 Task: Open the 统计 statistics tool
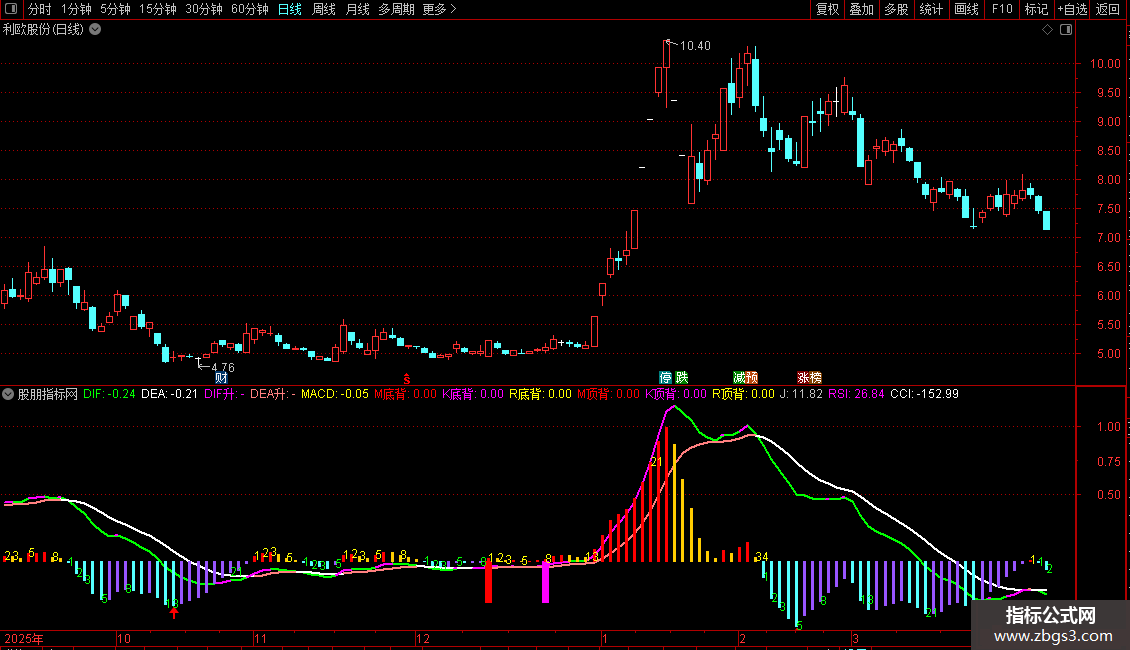931,9
